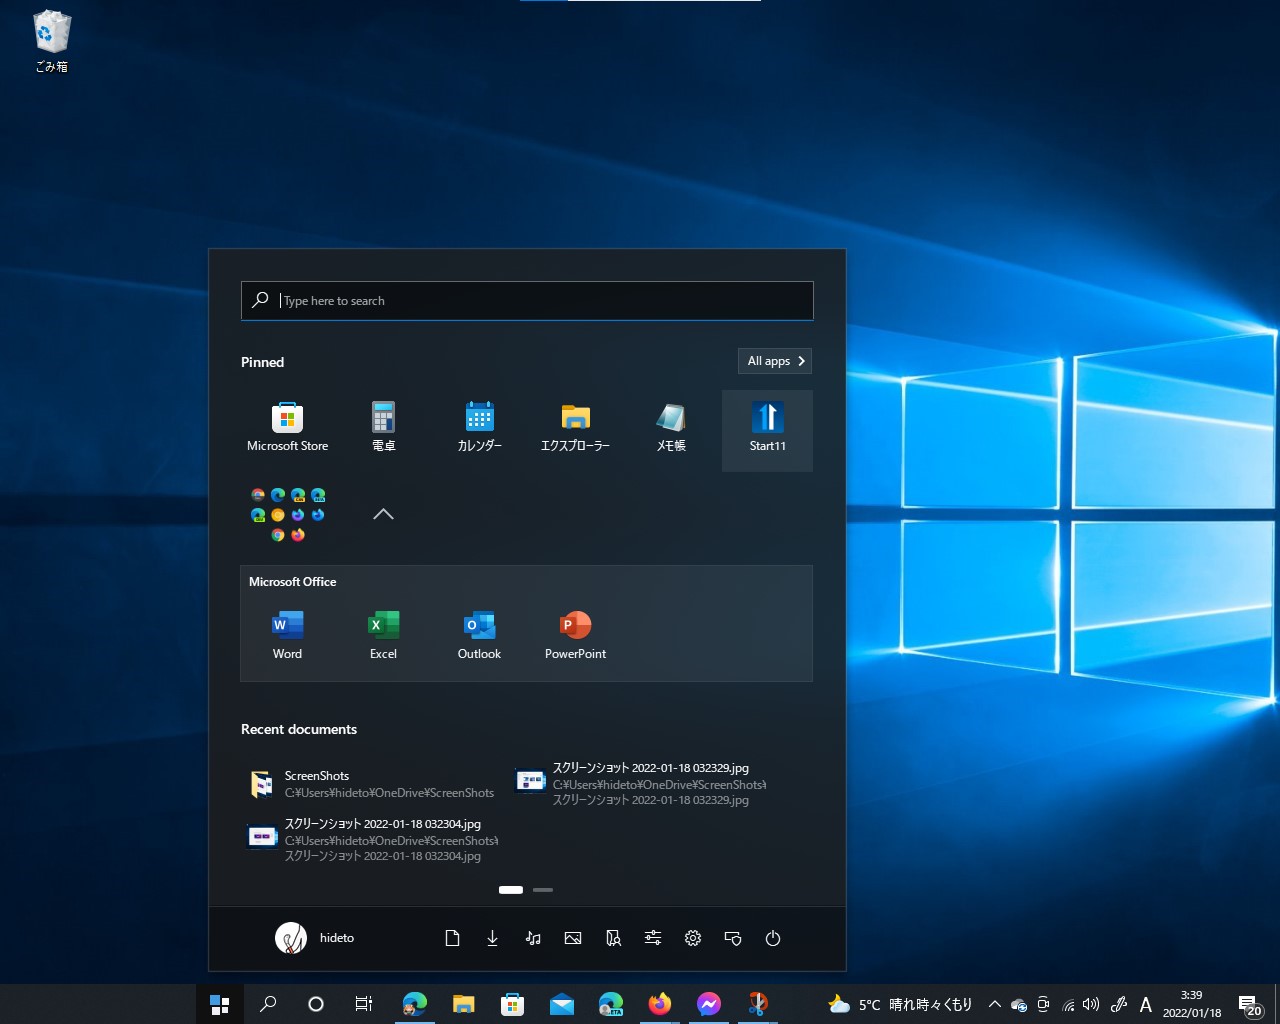Open recent file スクリーンショット 2022-01-18 032329.jpg
The image size is (1280, 1024).
[641, 783]
